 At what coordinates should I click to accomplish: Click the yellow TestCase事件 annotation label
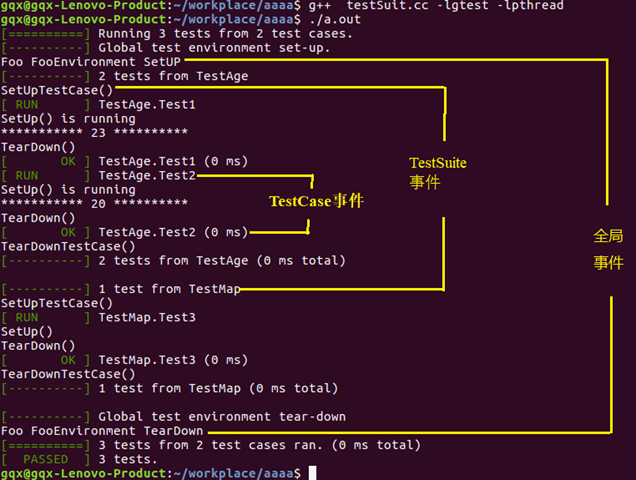click(x=316, y=201)
